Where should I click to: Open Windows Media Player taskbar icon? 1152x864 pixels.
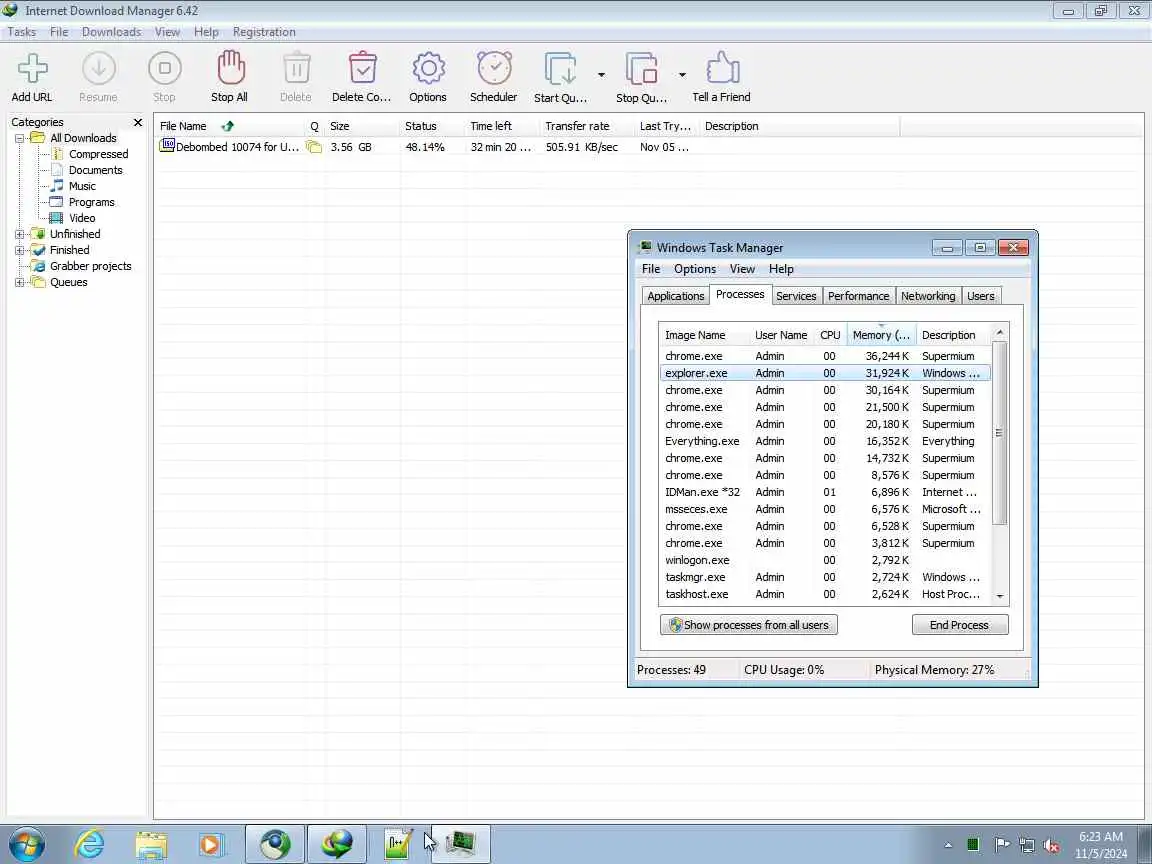pyautogui.click(x=212, y=845)
